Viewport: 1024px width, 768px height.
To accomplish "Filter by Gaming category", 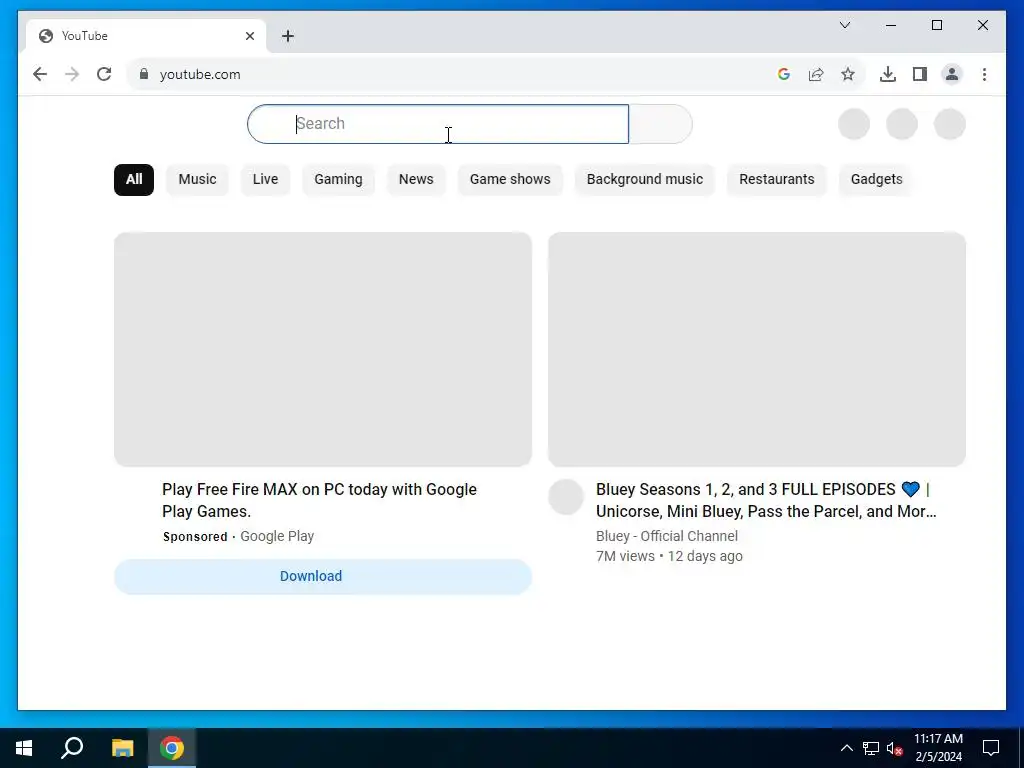I will tap(338, 180).
